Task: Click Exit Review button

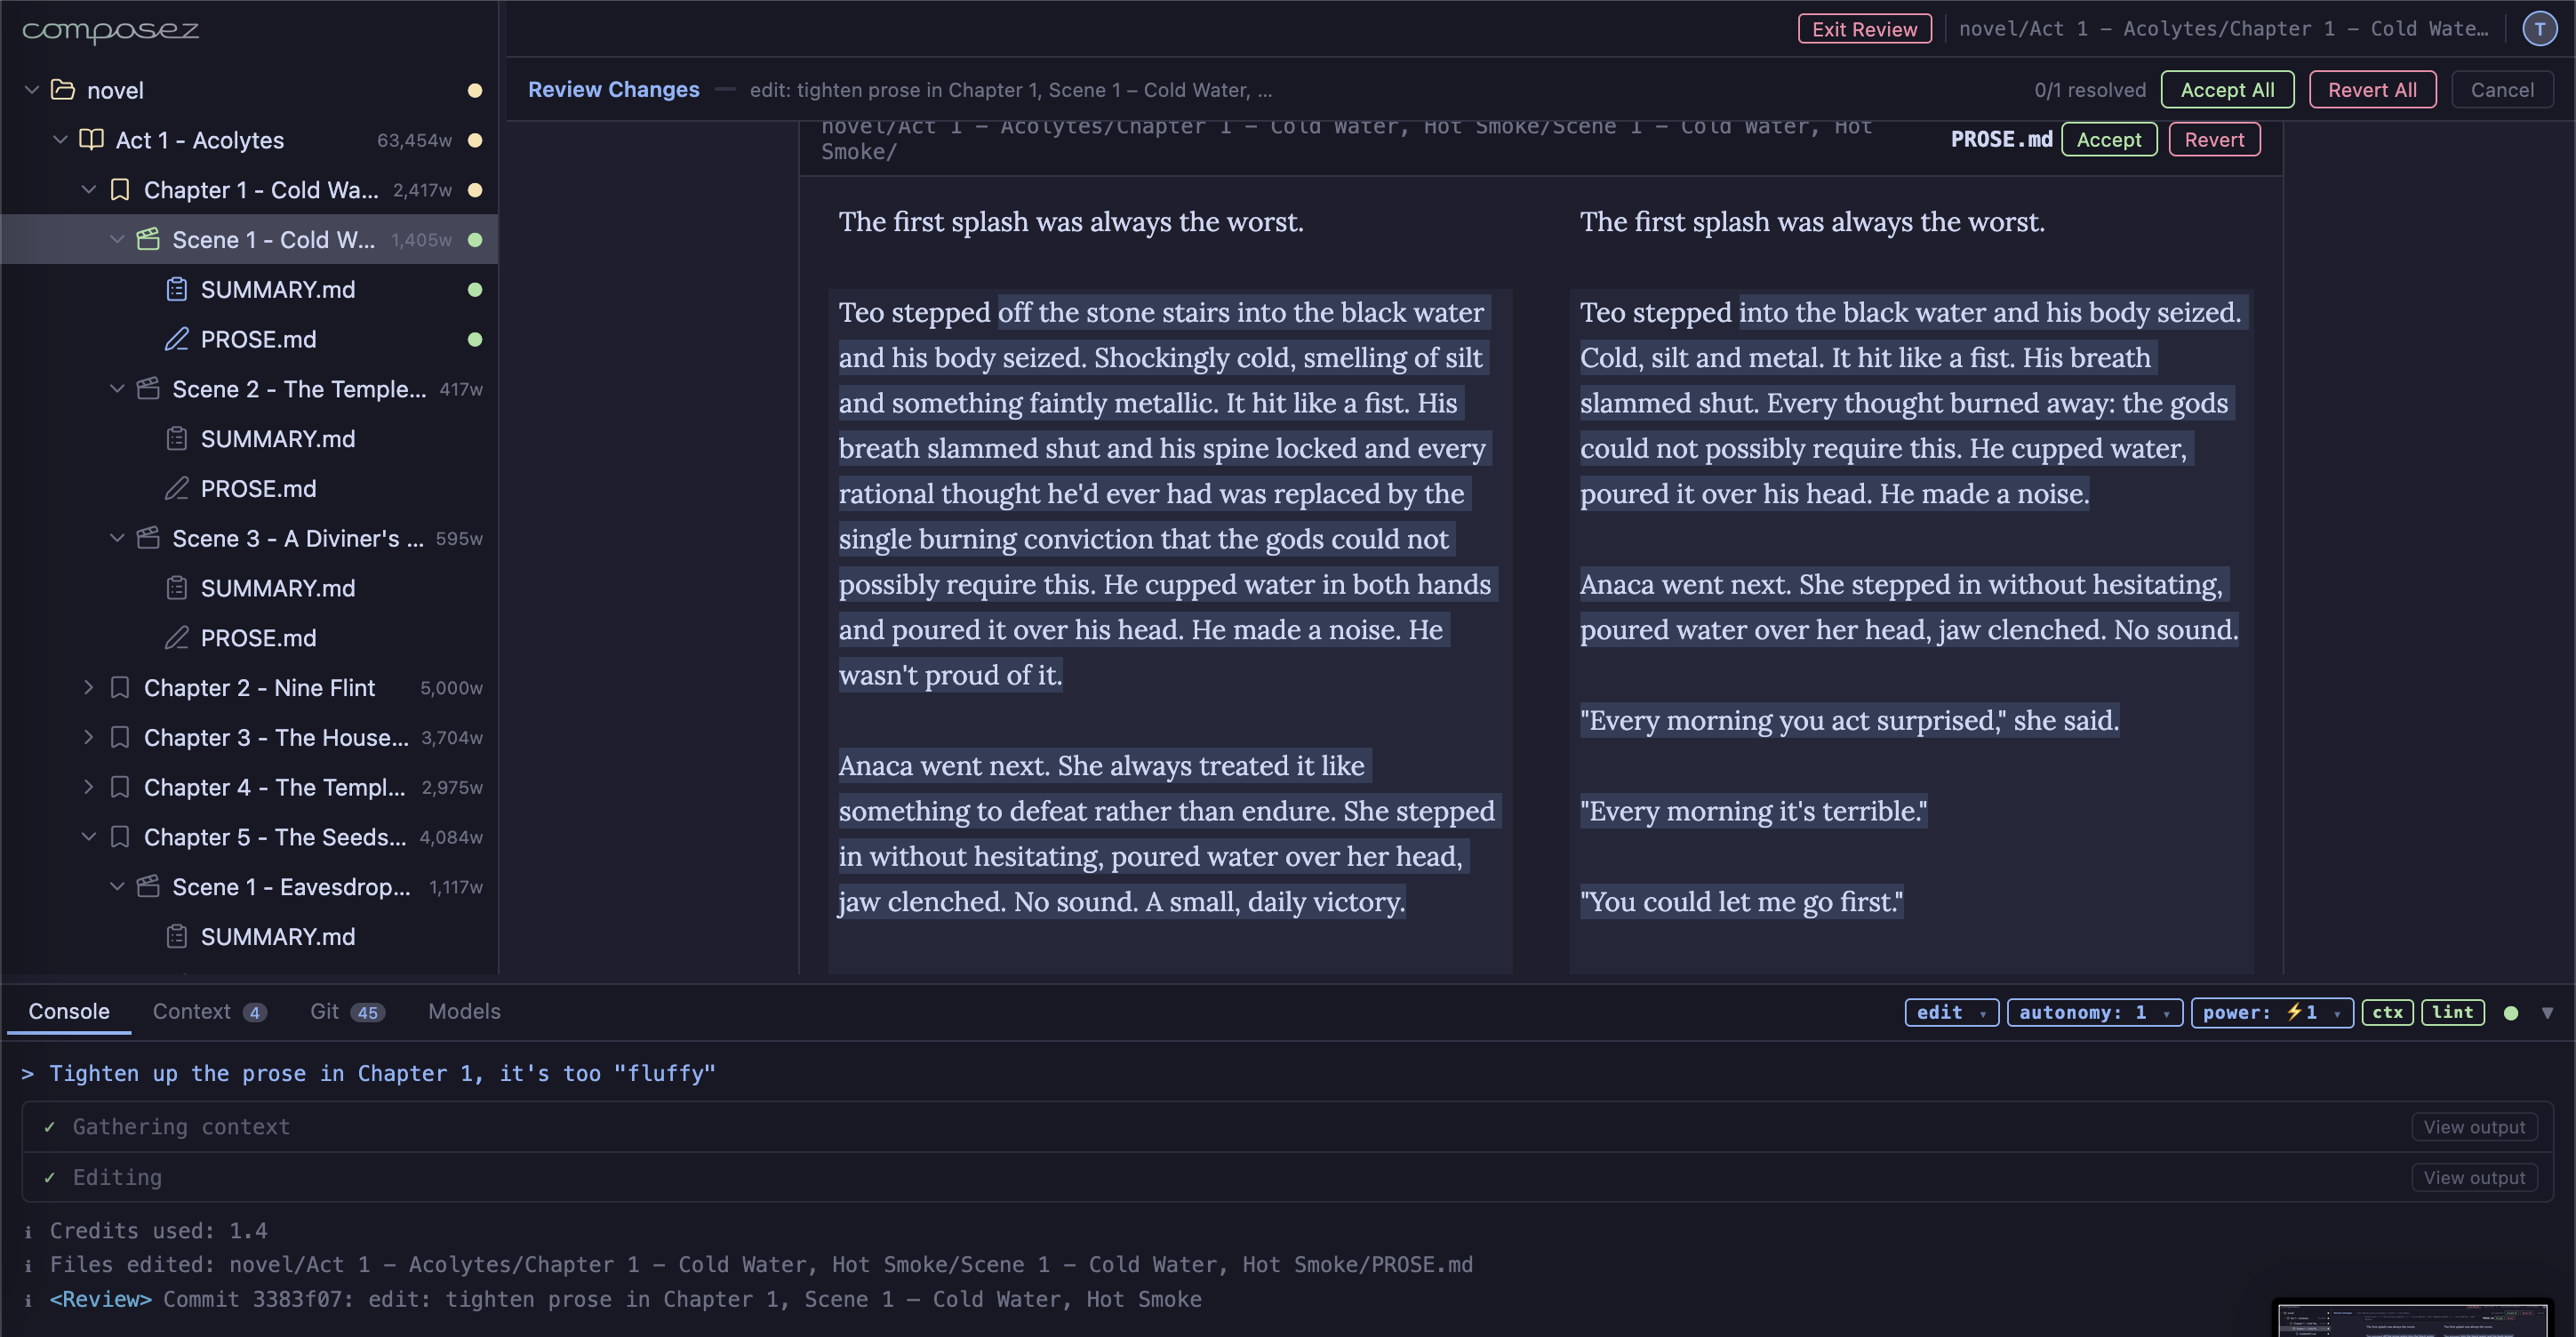Action: click(x=1864, y=29)
